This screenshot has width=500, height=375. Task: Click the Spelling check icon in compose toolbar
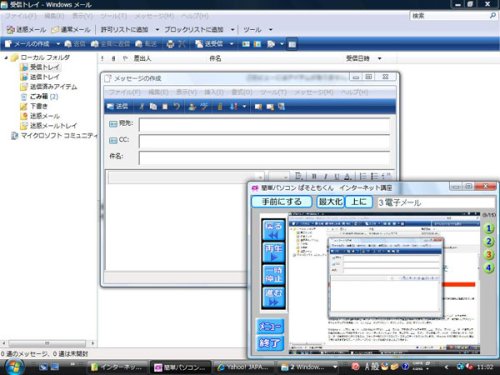click(x=204, y=106)
